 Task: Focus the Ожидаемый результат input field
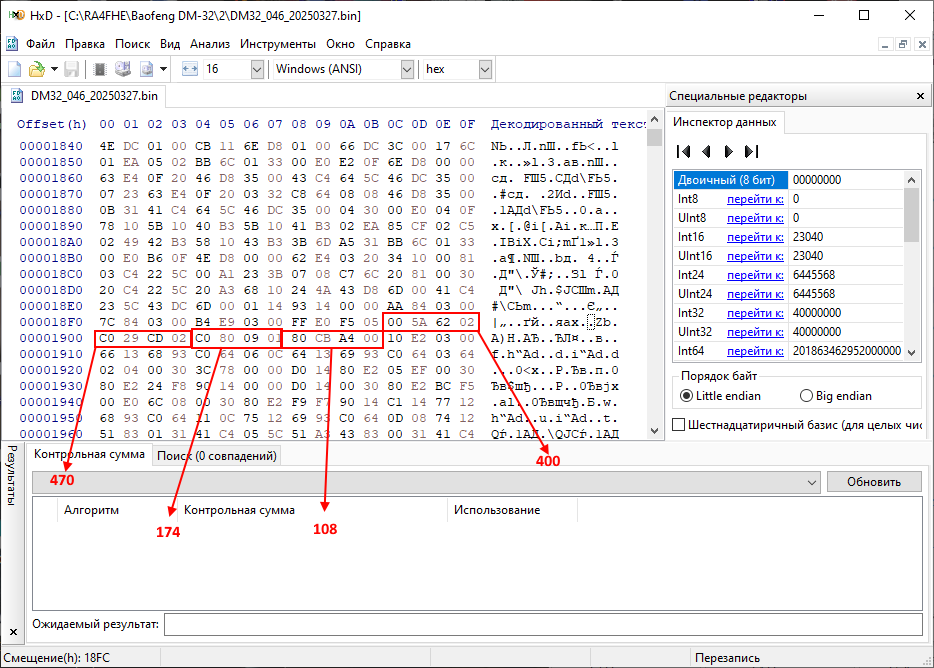(543, 624)
